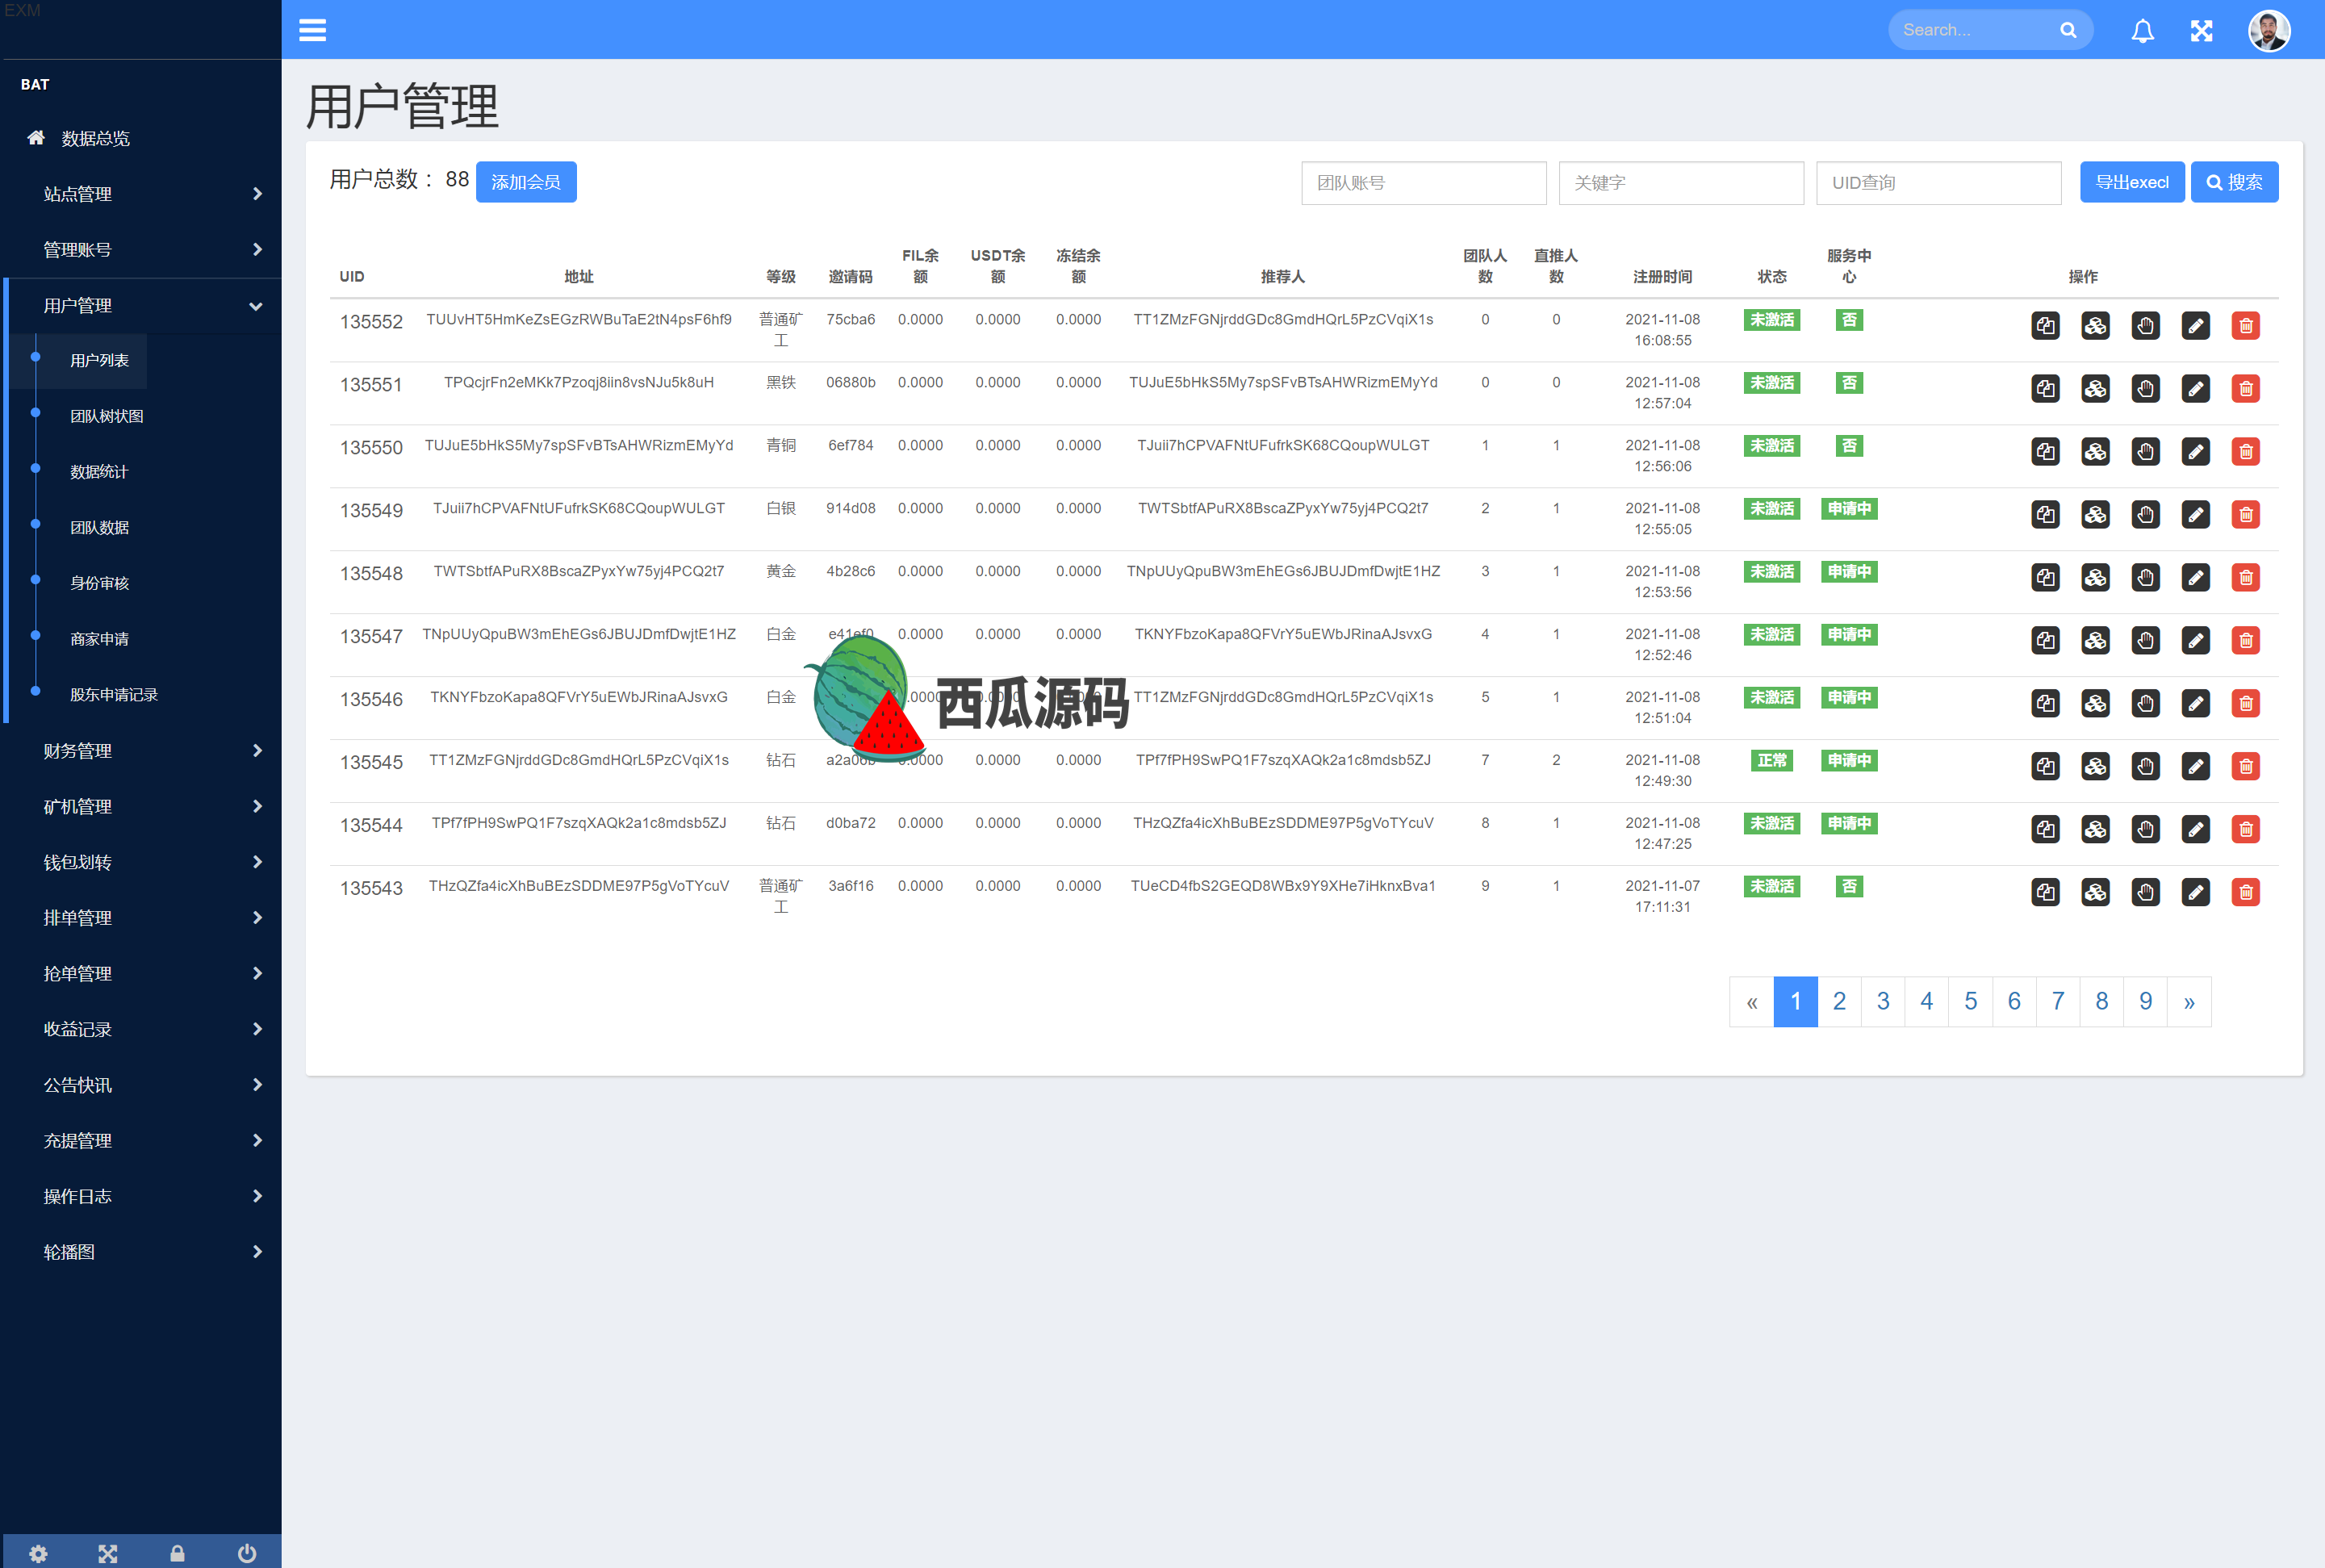The image size is (2325, 1568).
Task: Go to pagination page 5
Action: [1970, 1002]
